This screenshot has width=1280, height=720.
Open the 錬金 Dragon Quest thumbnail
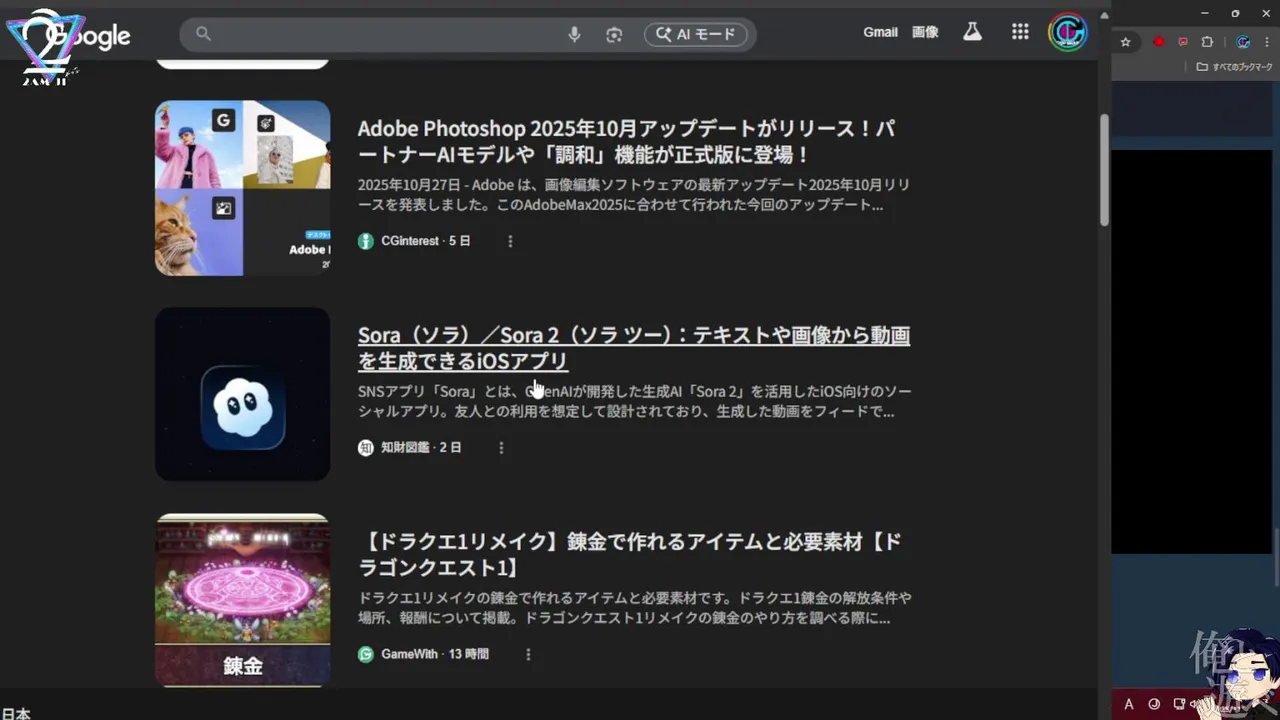(243, 600)
